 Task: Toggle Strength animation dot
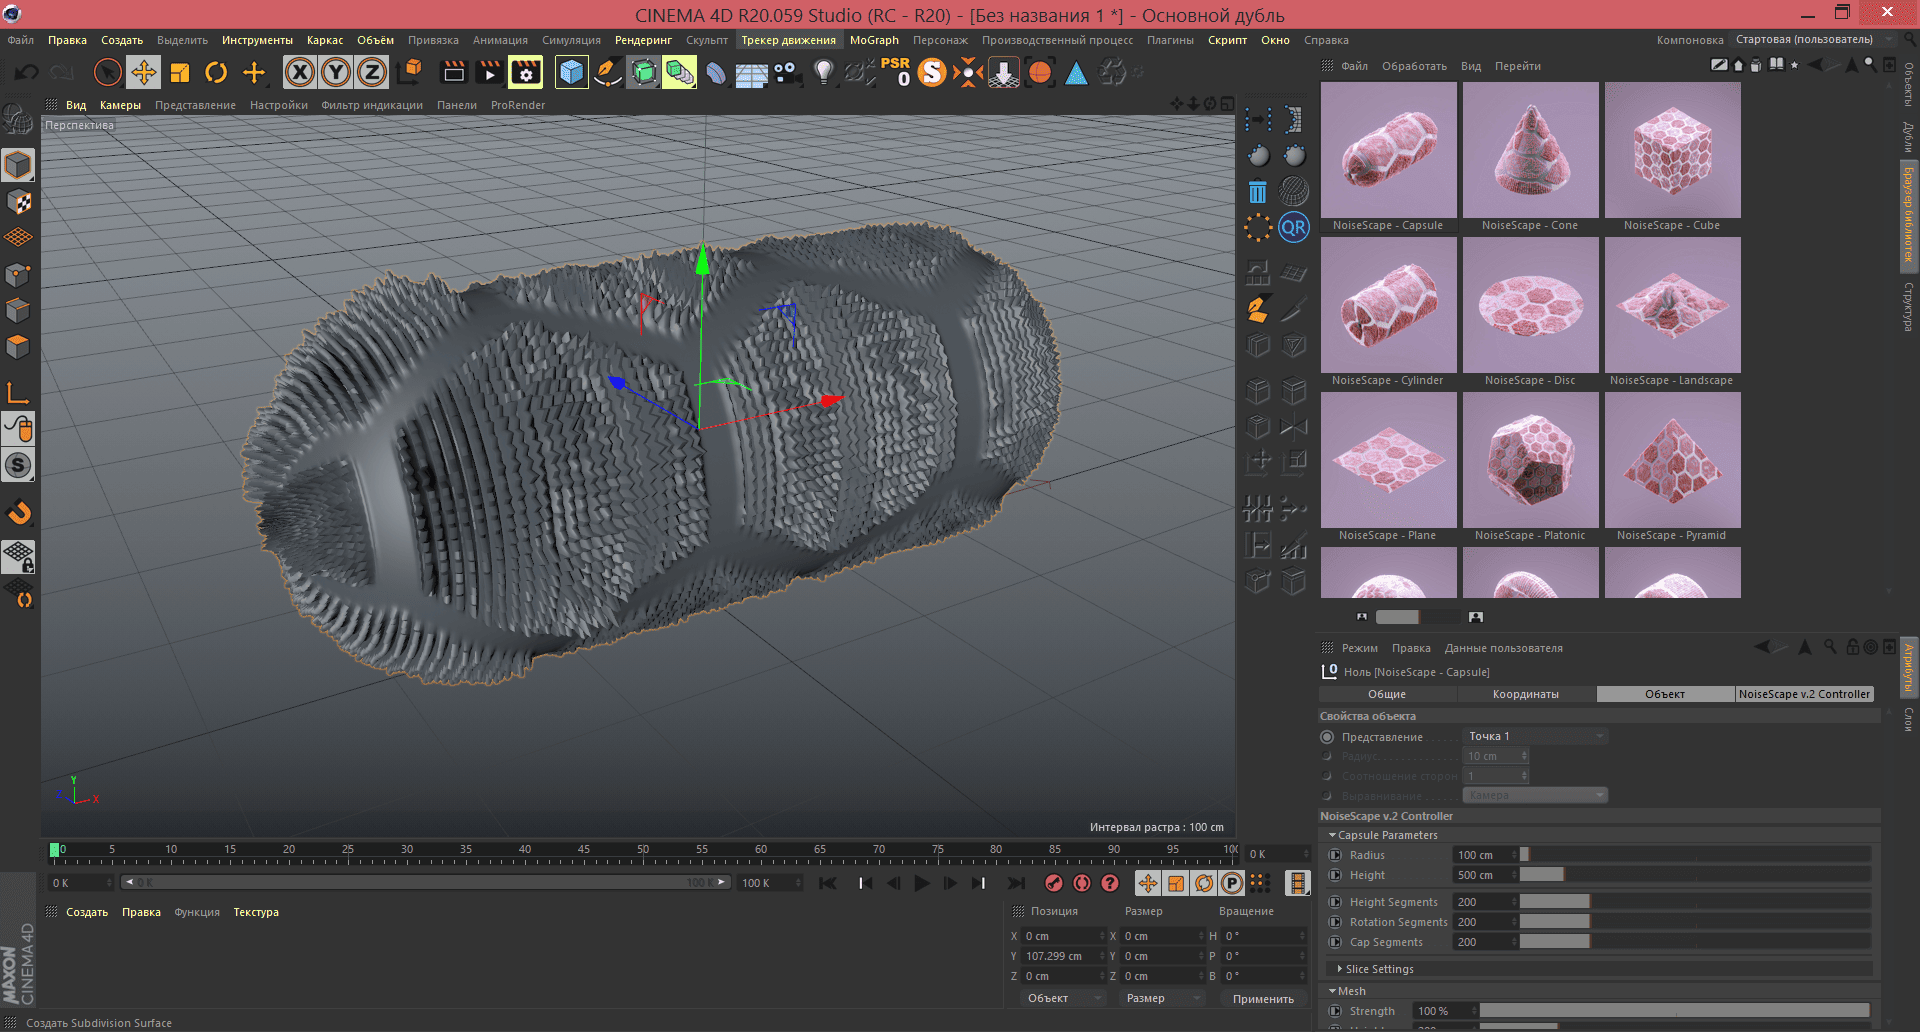(x=1335, y=1011)
